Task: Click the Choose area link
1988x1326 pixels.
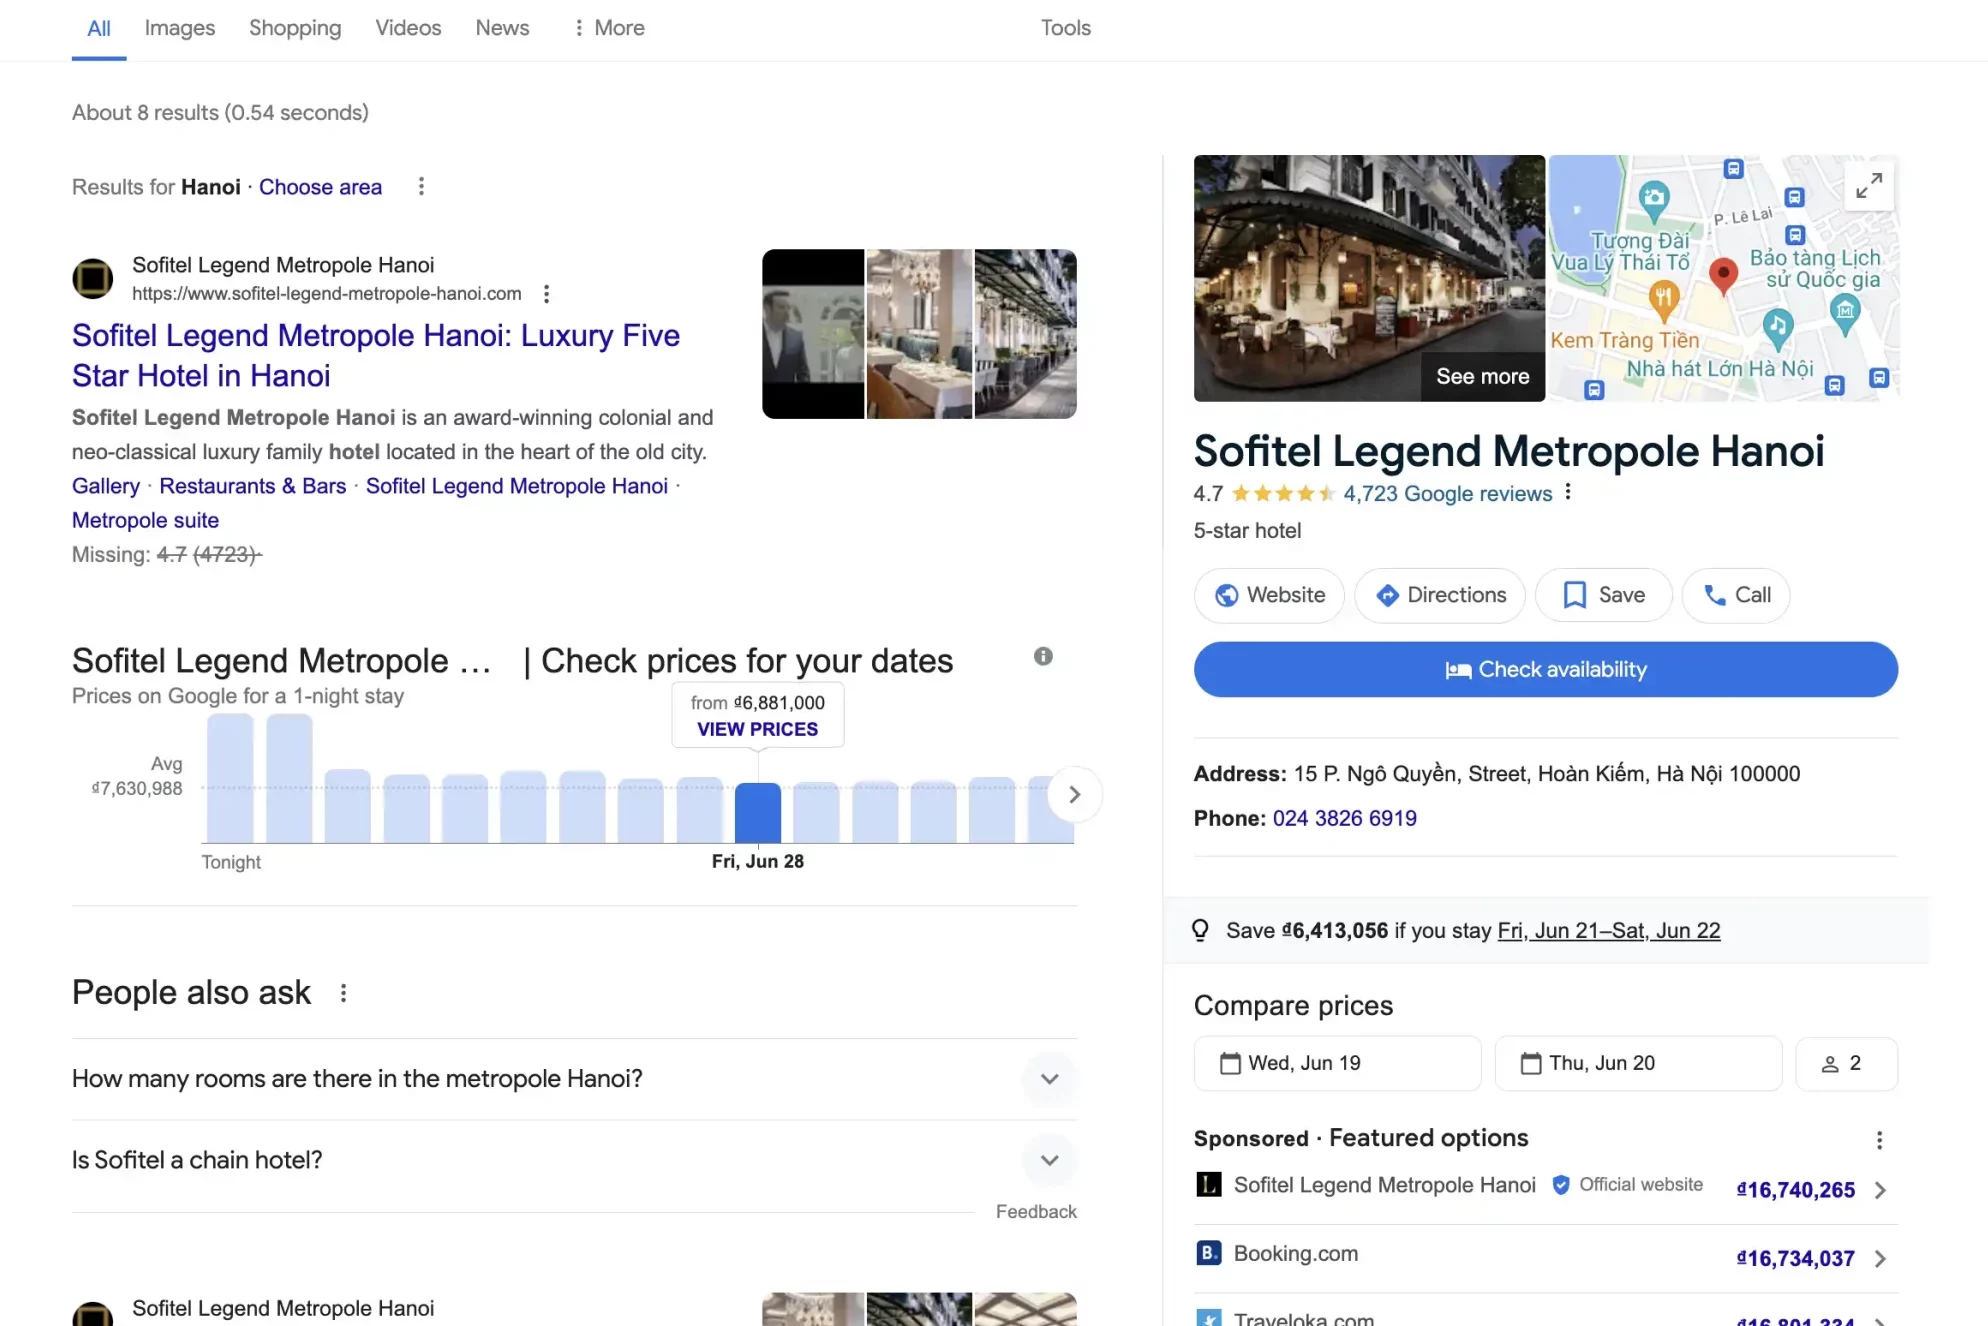Action: click(320, 187)
